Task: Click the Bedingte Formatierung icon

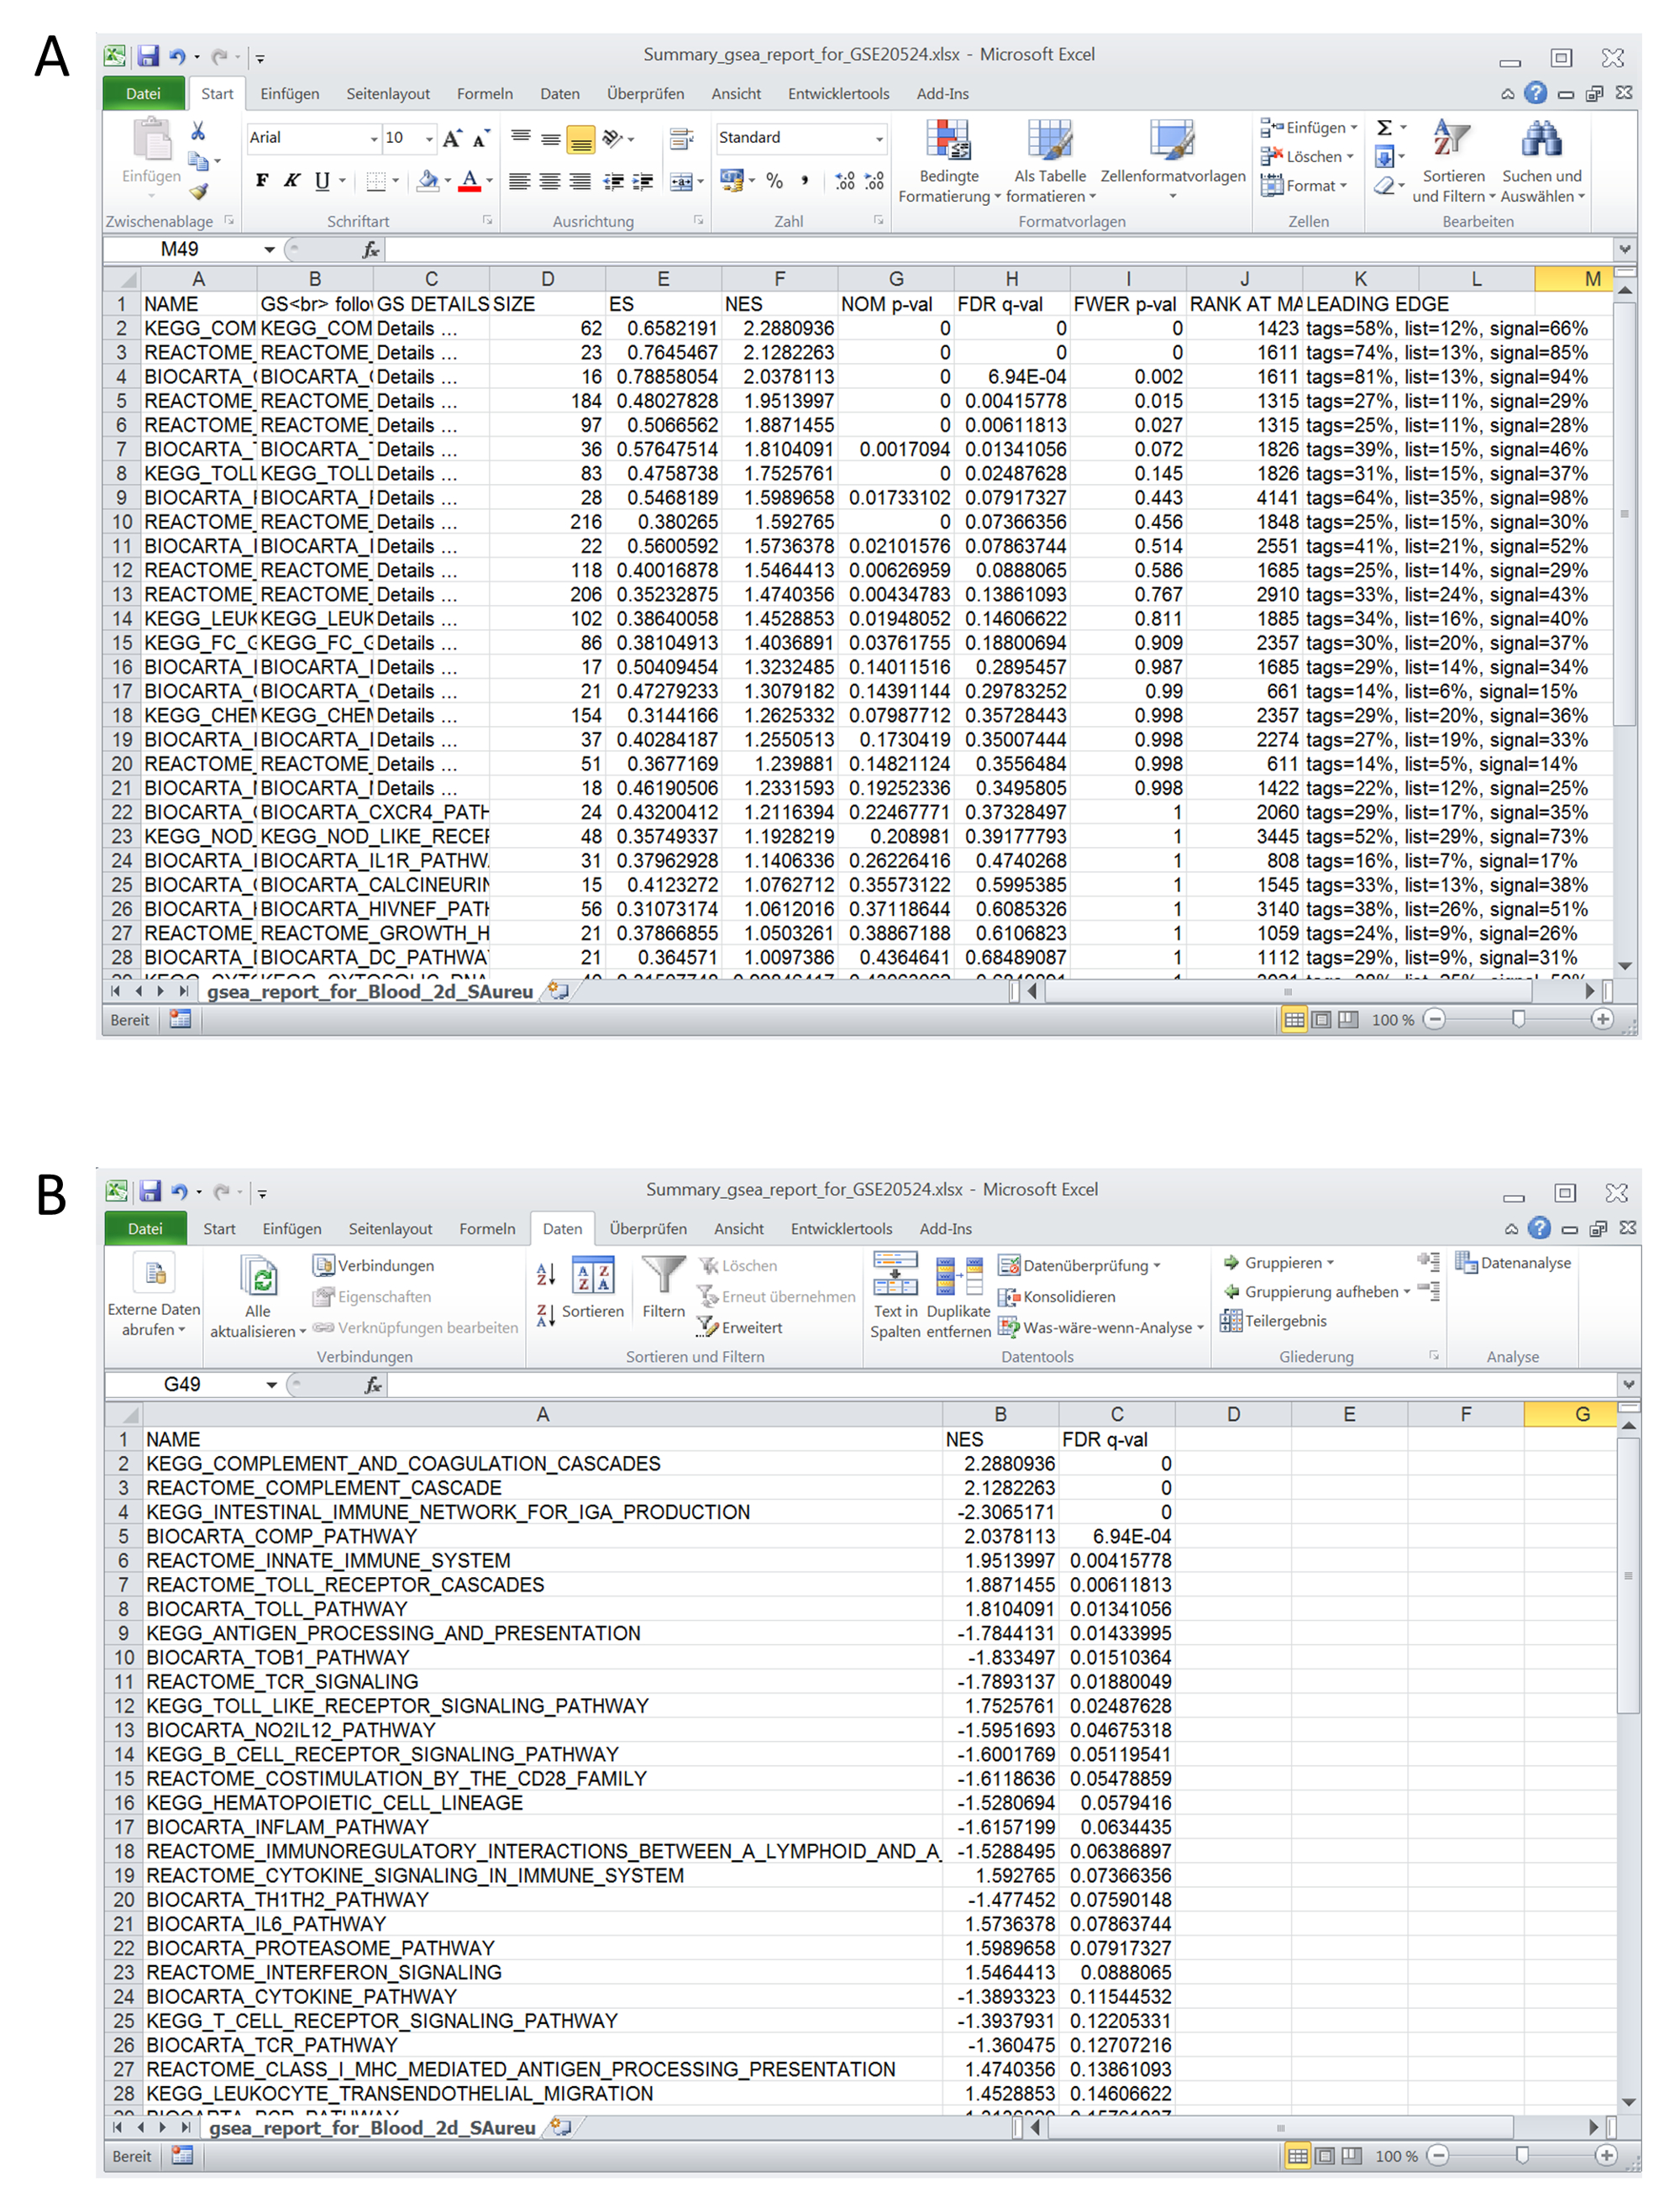Action: [x=948, y=141]
